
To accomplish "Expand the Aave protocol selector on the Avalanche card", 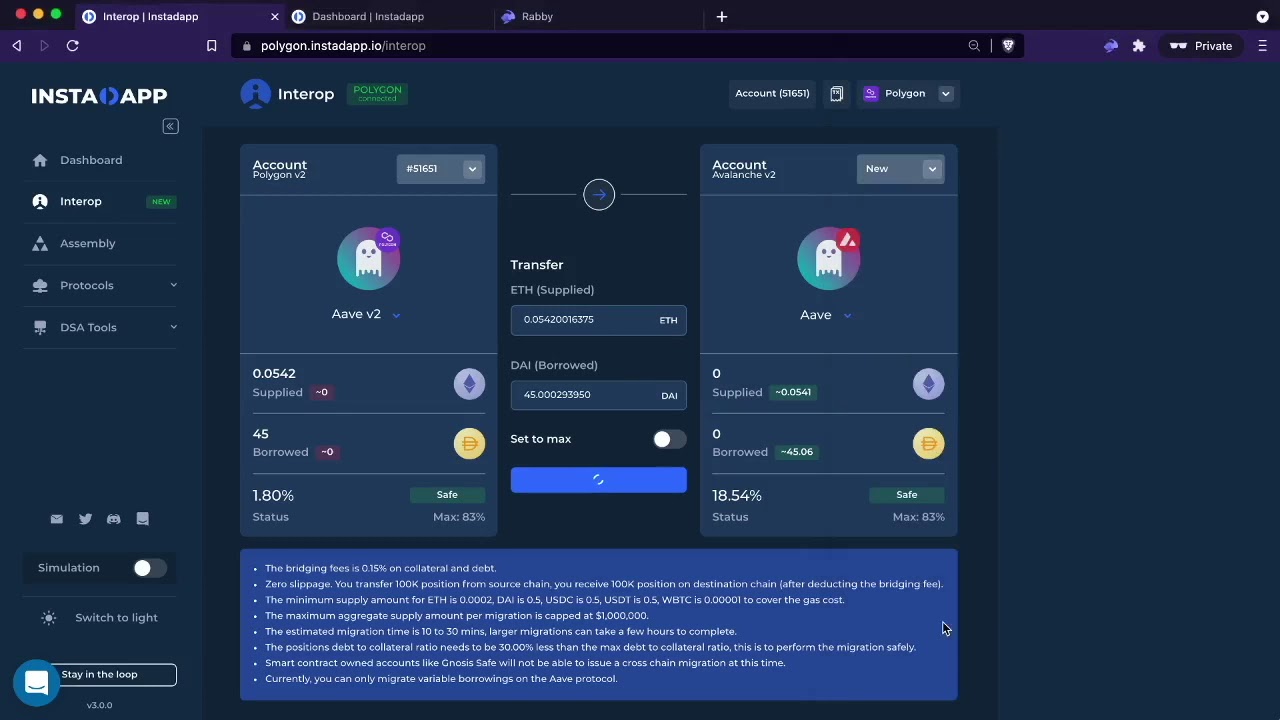I will point(847,316).
